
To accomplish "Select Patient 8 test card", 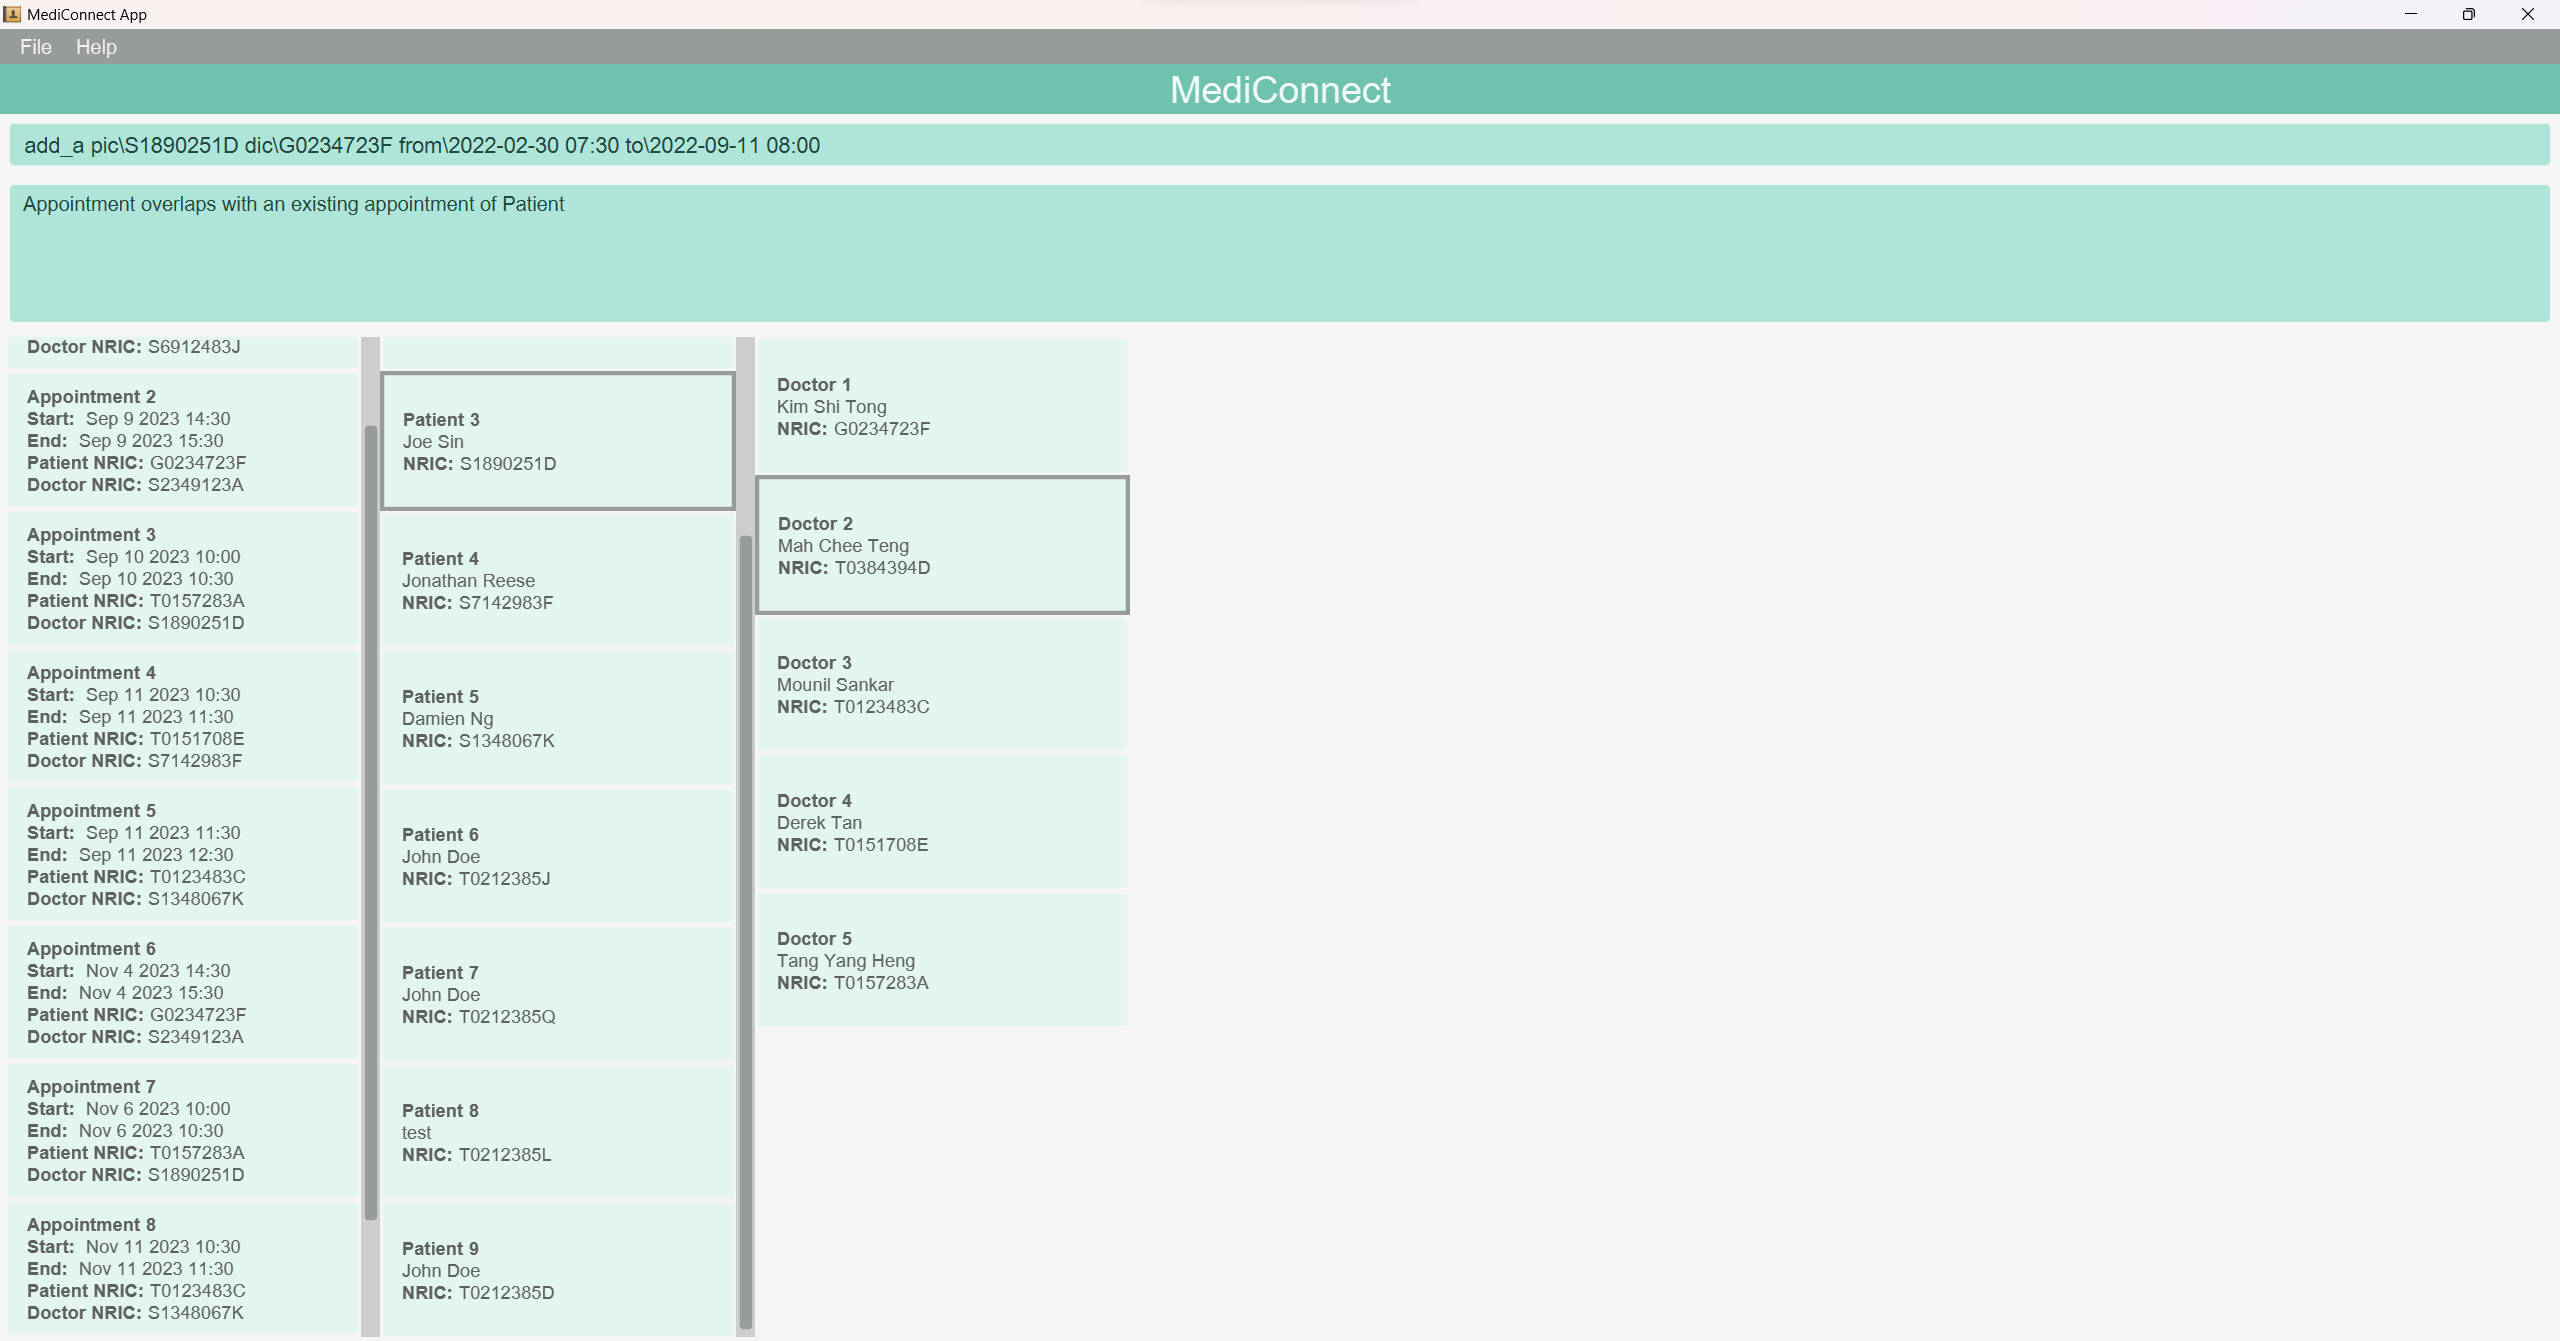I will pos(557,1132).
